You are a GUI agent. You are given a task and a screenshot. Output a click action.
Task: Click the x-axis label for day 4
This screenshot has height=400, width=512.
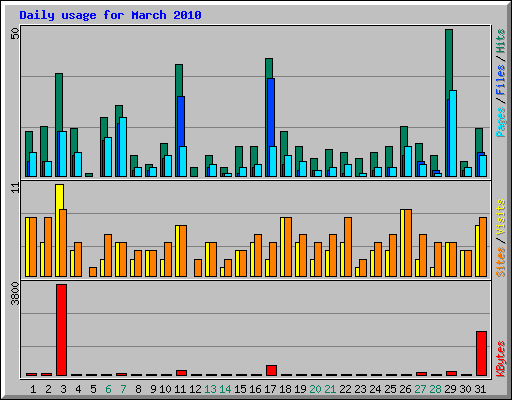pyautogui.click(x=78, y=389)
